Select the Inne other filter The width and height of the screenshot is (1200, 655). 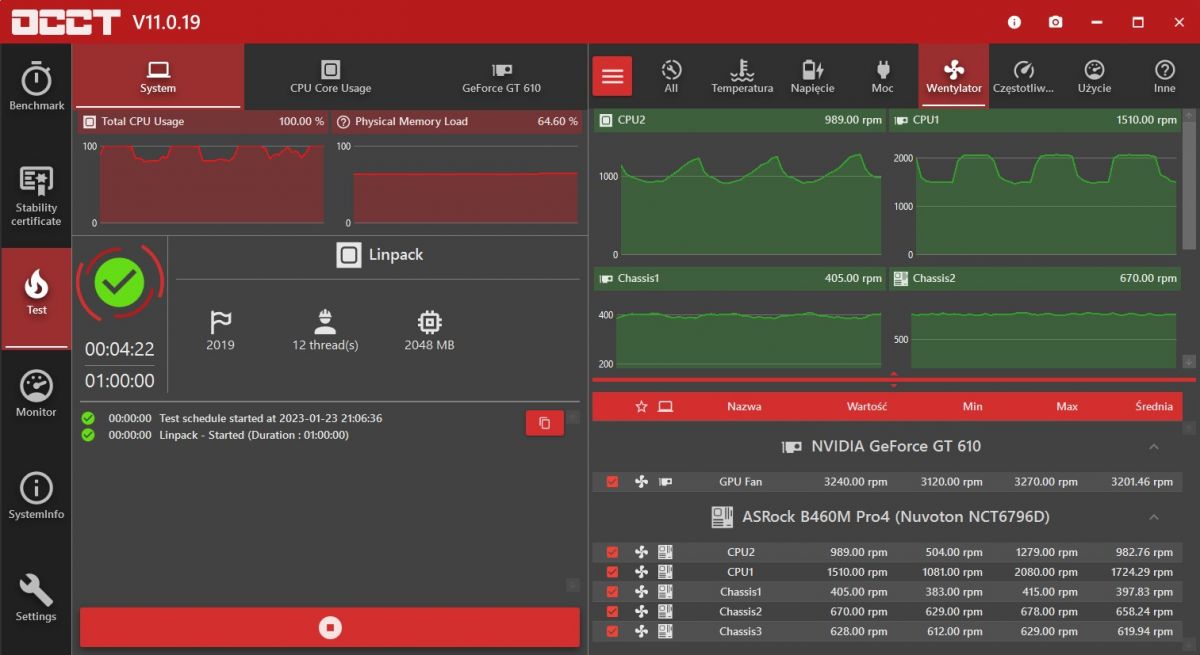(x=1164, y=76)
